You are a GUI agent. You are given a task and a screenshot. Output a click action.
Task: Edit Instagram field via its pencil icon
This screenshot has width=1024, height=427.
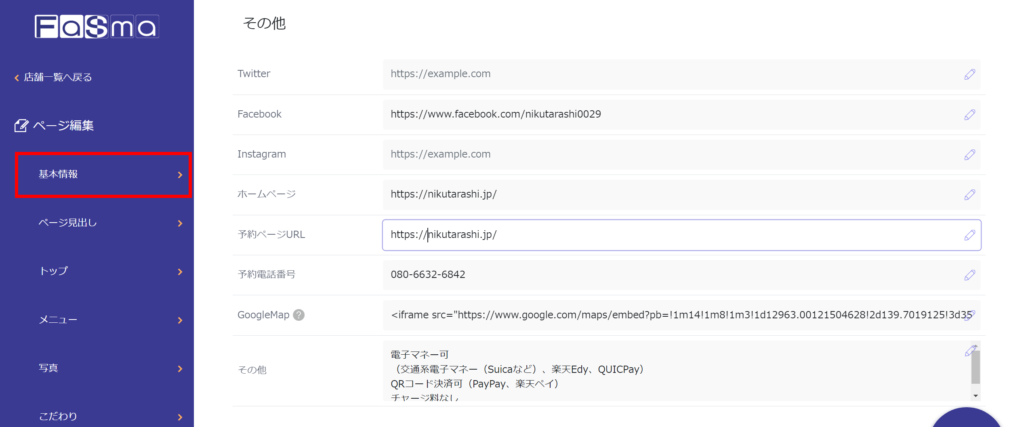click(969, 155)
